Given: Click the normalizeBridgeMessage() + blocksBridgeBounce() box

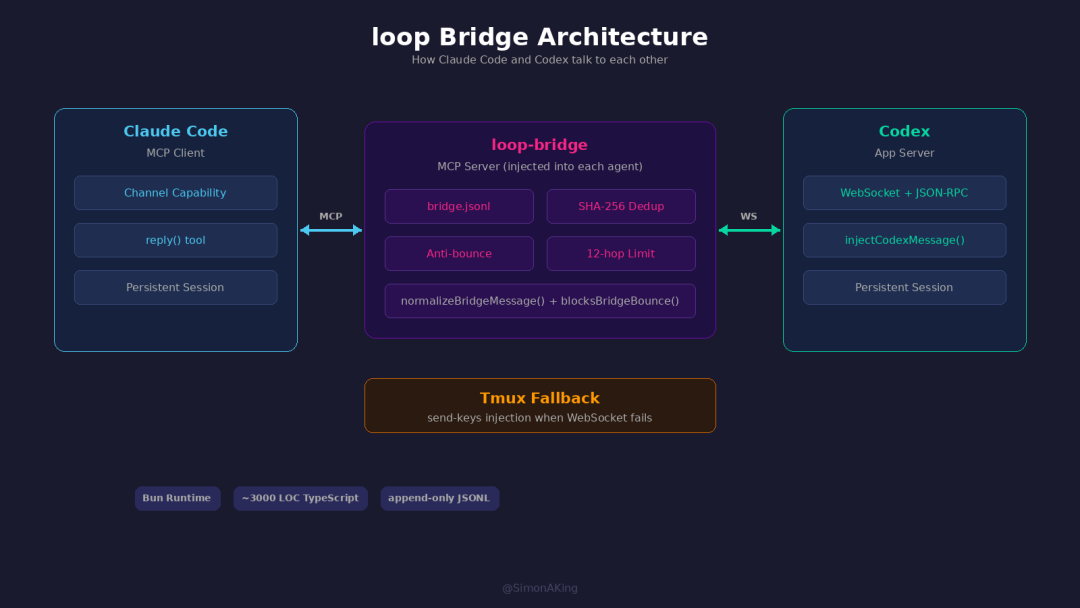Looking at the screenshot, I should tap(540, 301).
